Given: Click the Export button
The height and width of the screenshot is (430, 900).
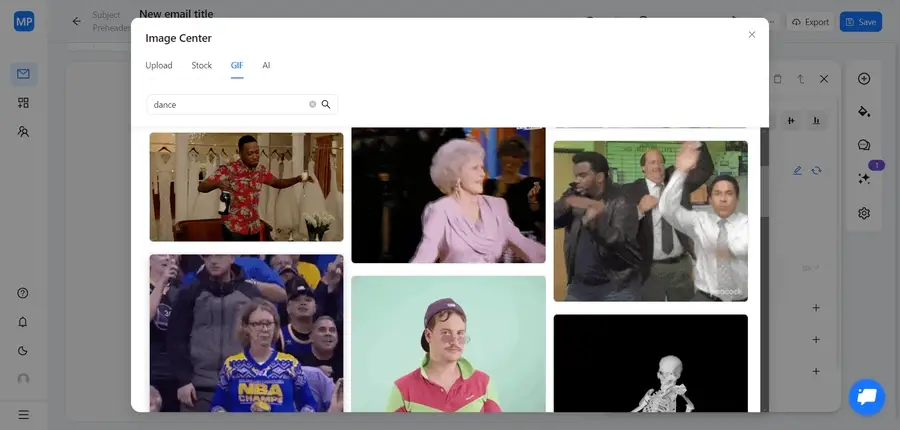Looking at the screenshot, I should (810, 22).
